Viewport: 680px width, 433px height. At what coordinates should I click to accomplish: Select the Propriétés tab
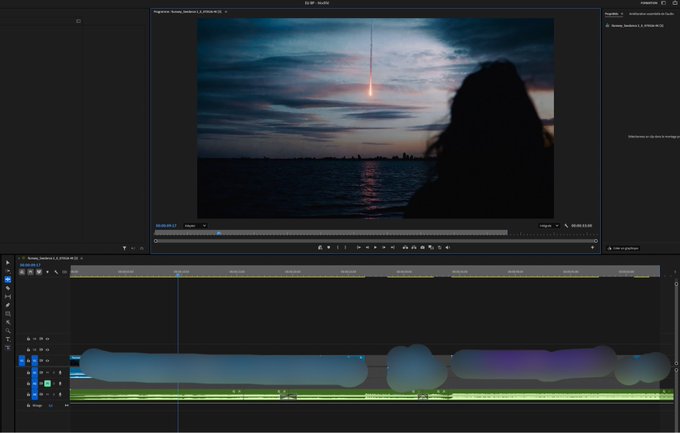point(611,14)
